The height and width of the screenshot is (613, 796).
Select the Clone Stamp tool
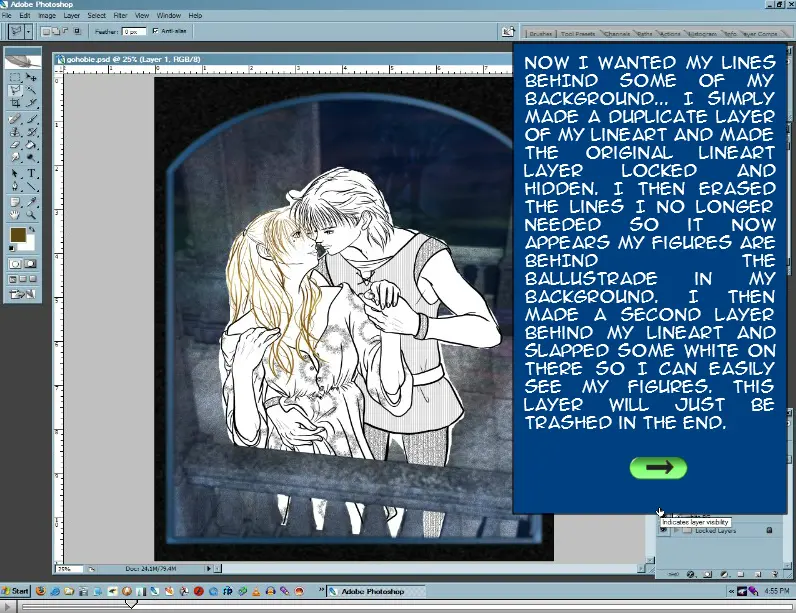tap(15, 132)
